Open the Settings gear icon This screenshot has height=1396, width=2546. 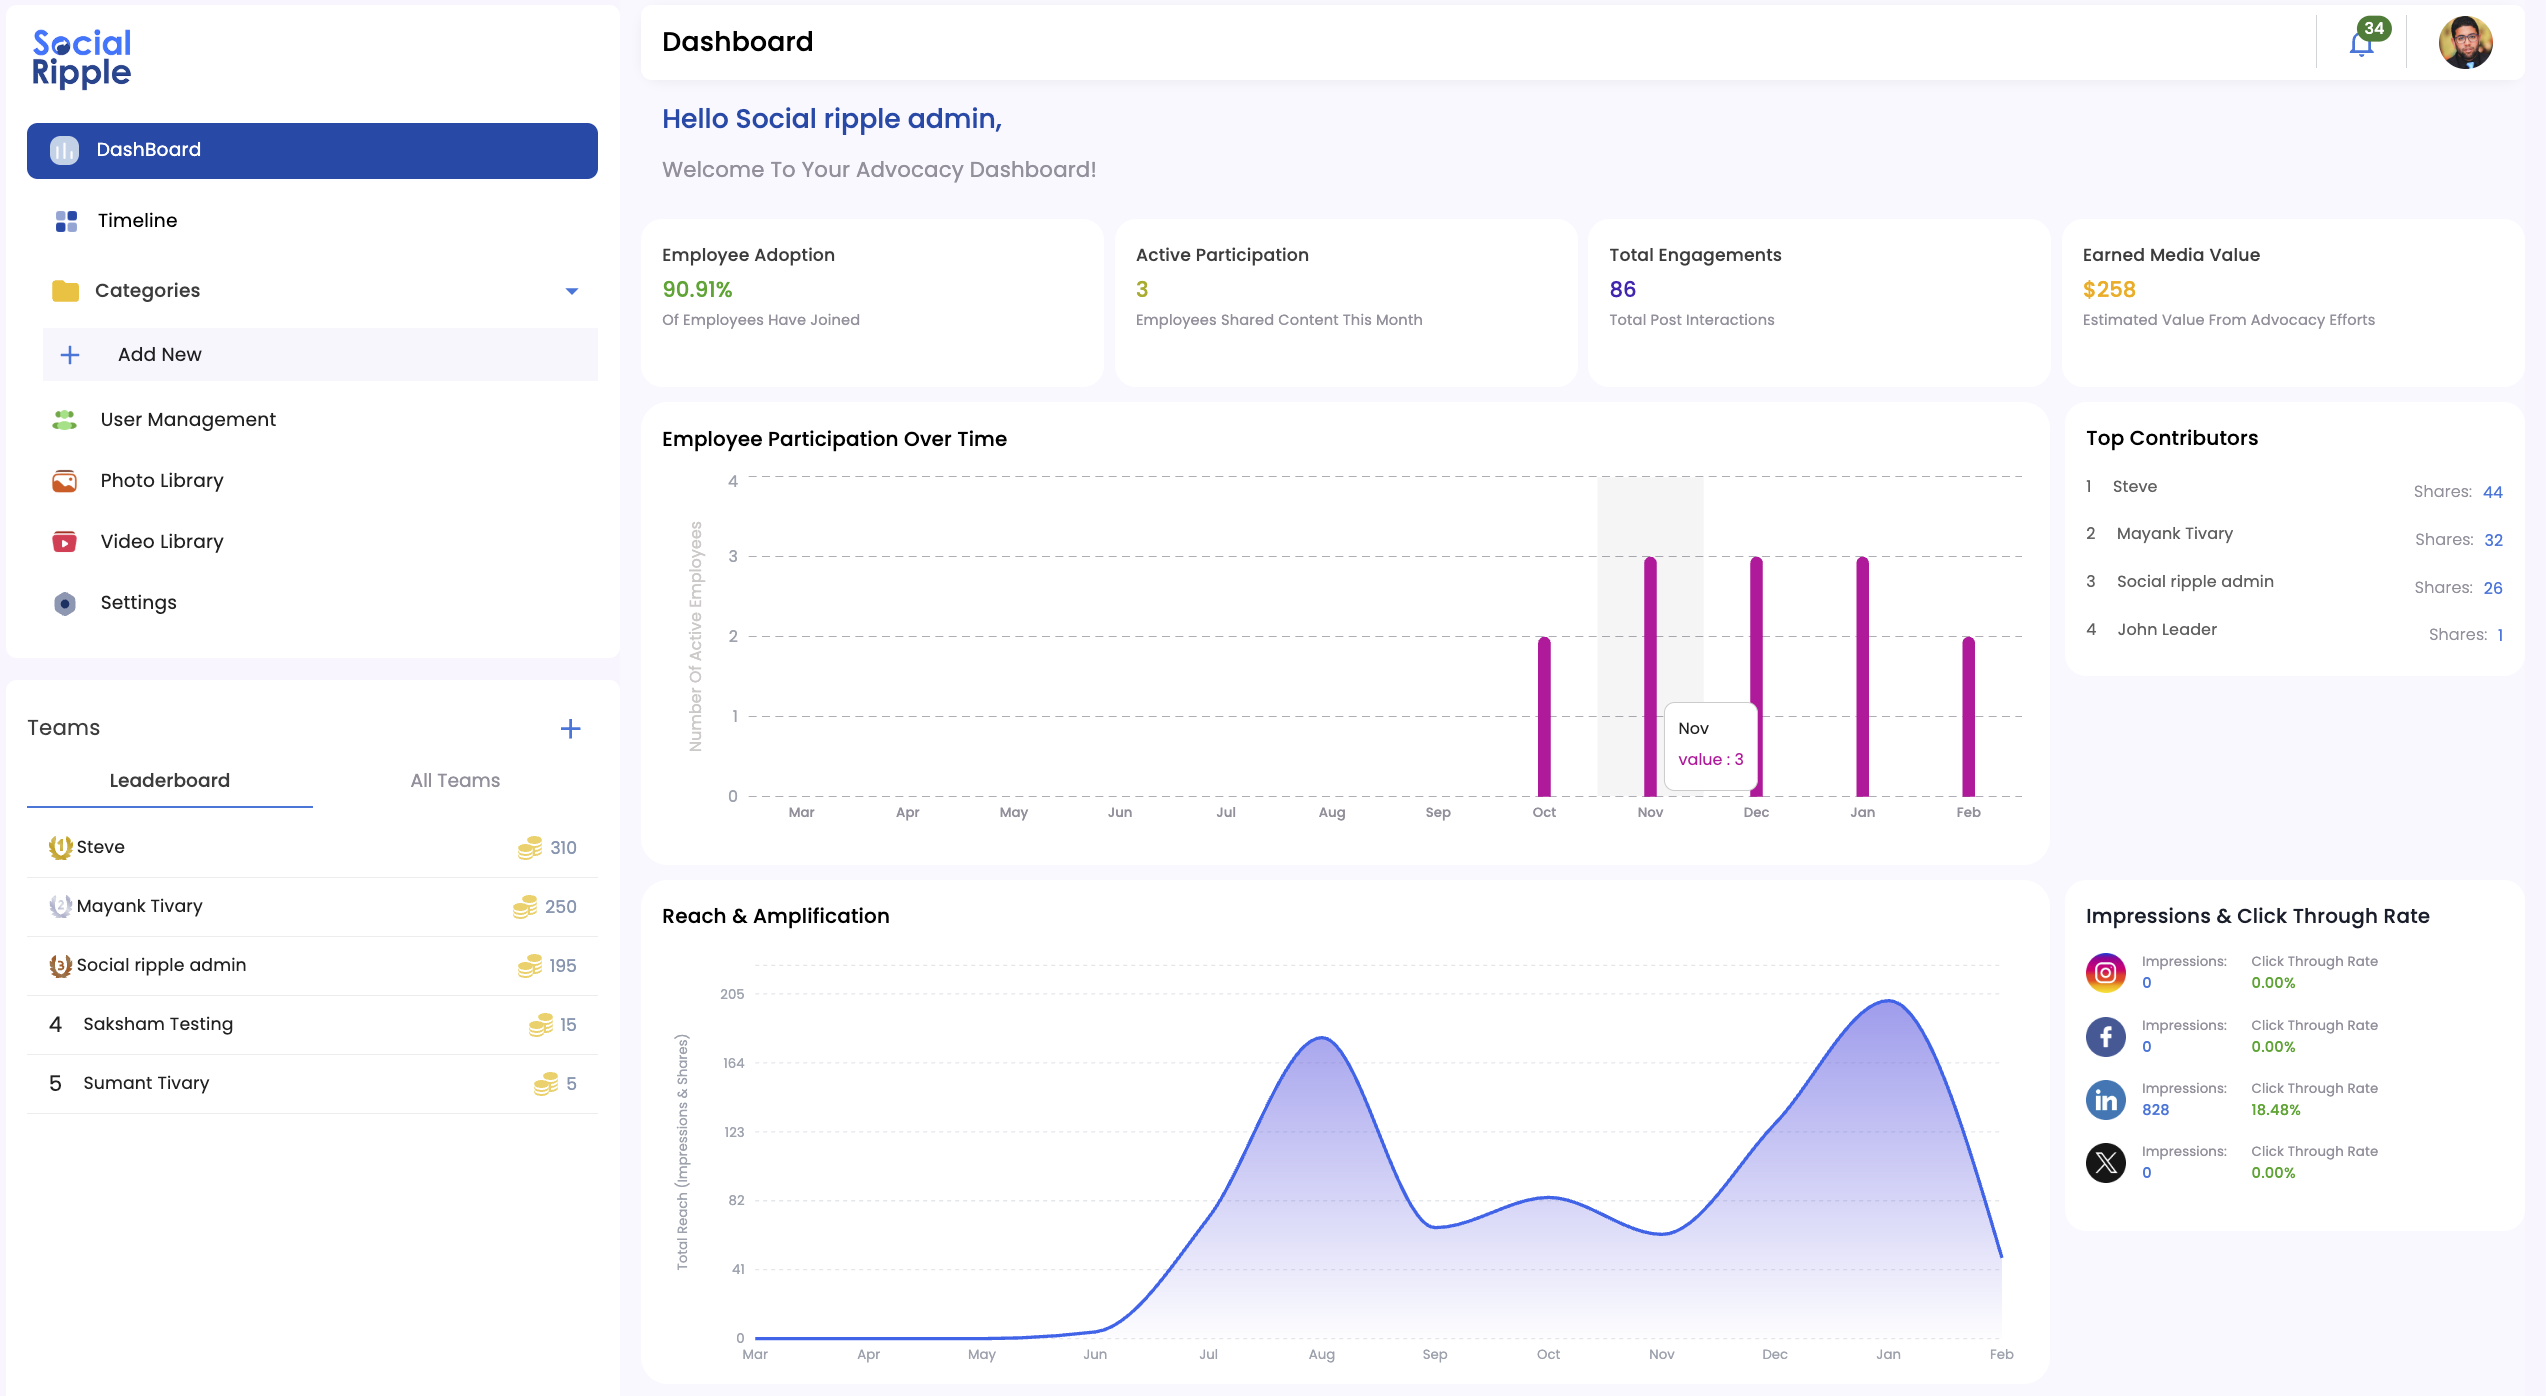click(x=64, y=603)
